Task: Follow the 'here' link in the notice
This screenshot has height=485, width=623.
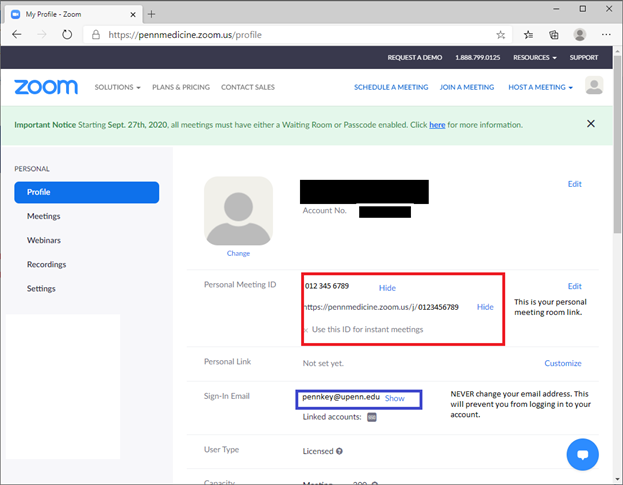Action: 437,125
